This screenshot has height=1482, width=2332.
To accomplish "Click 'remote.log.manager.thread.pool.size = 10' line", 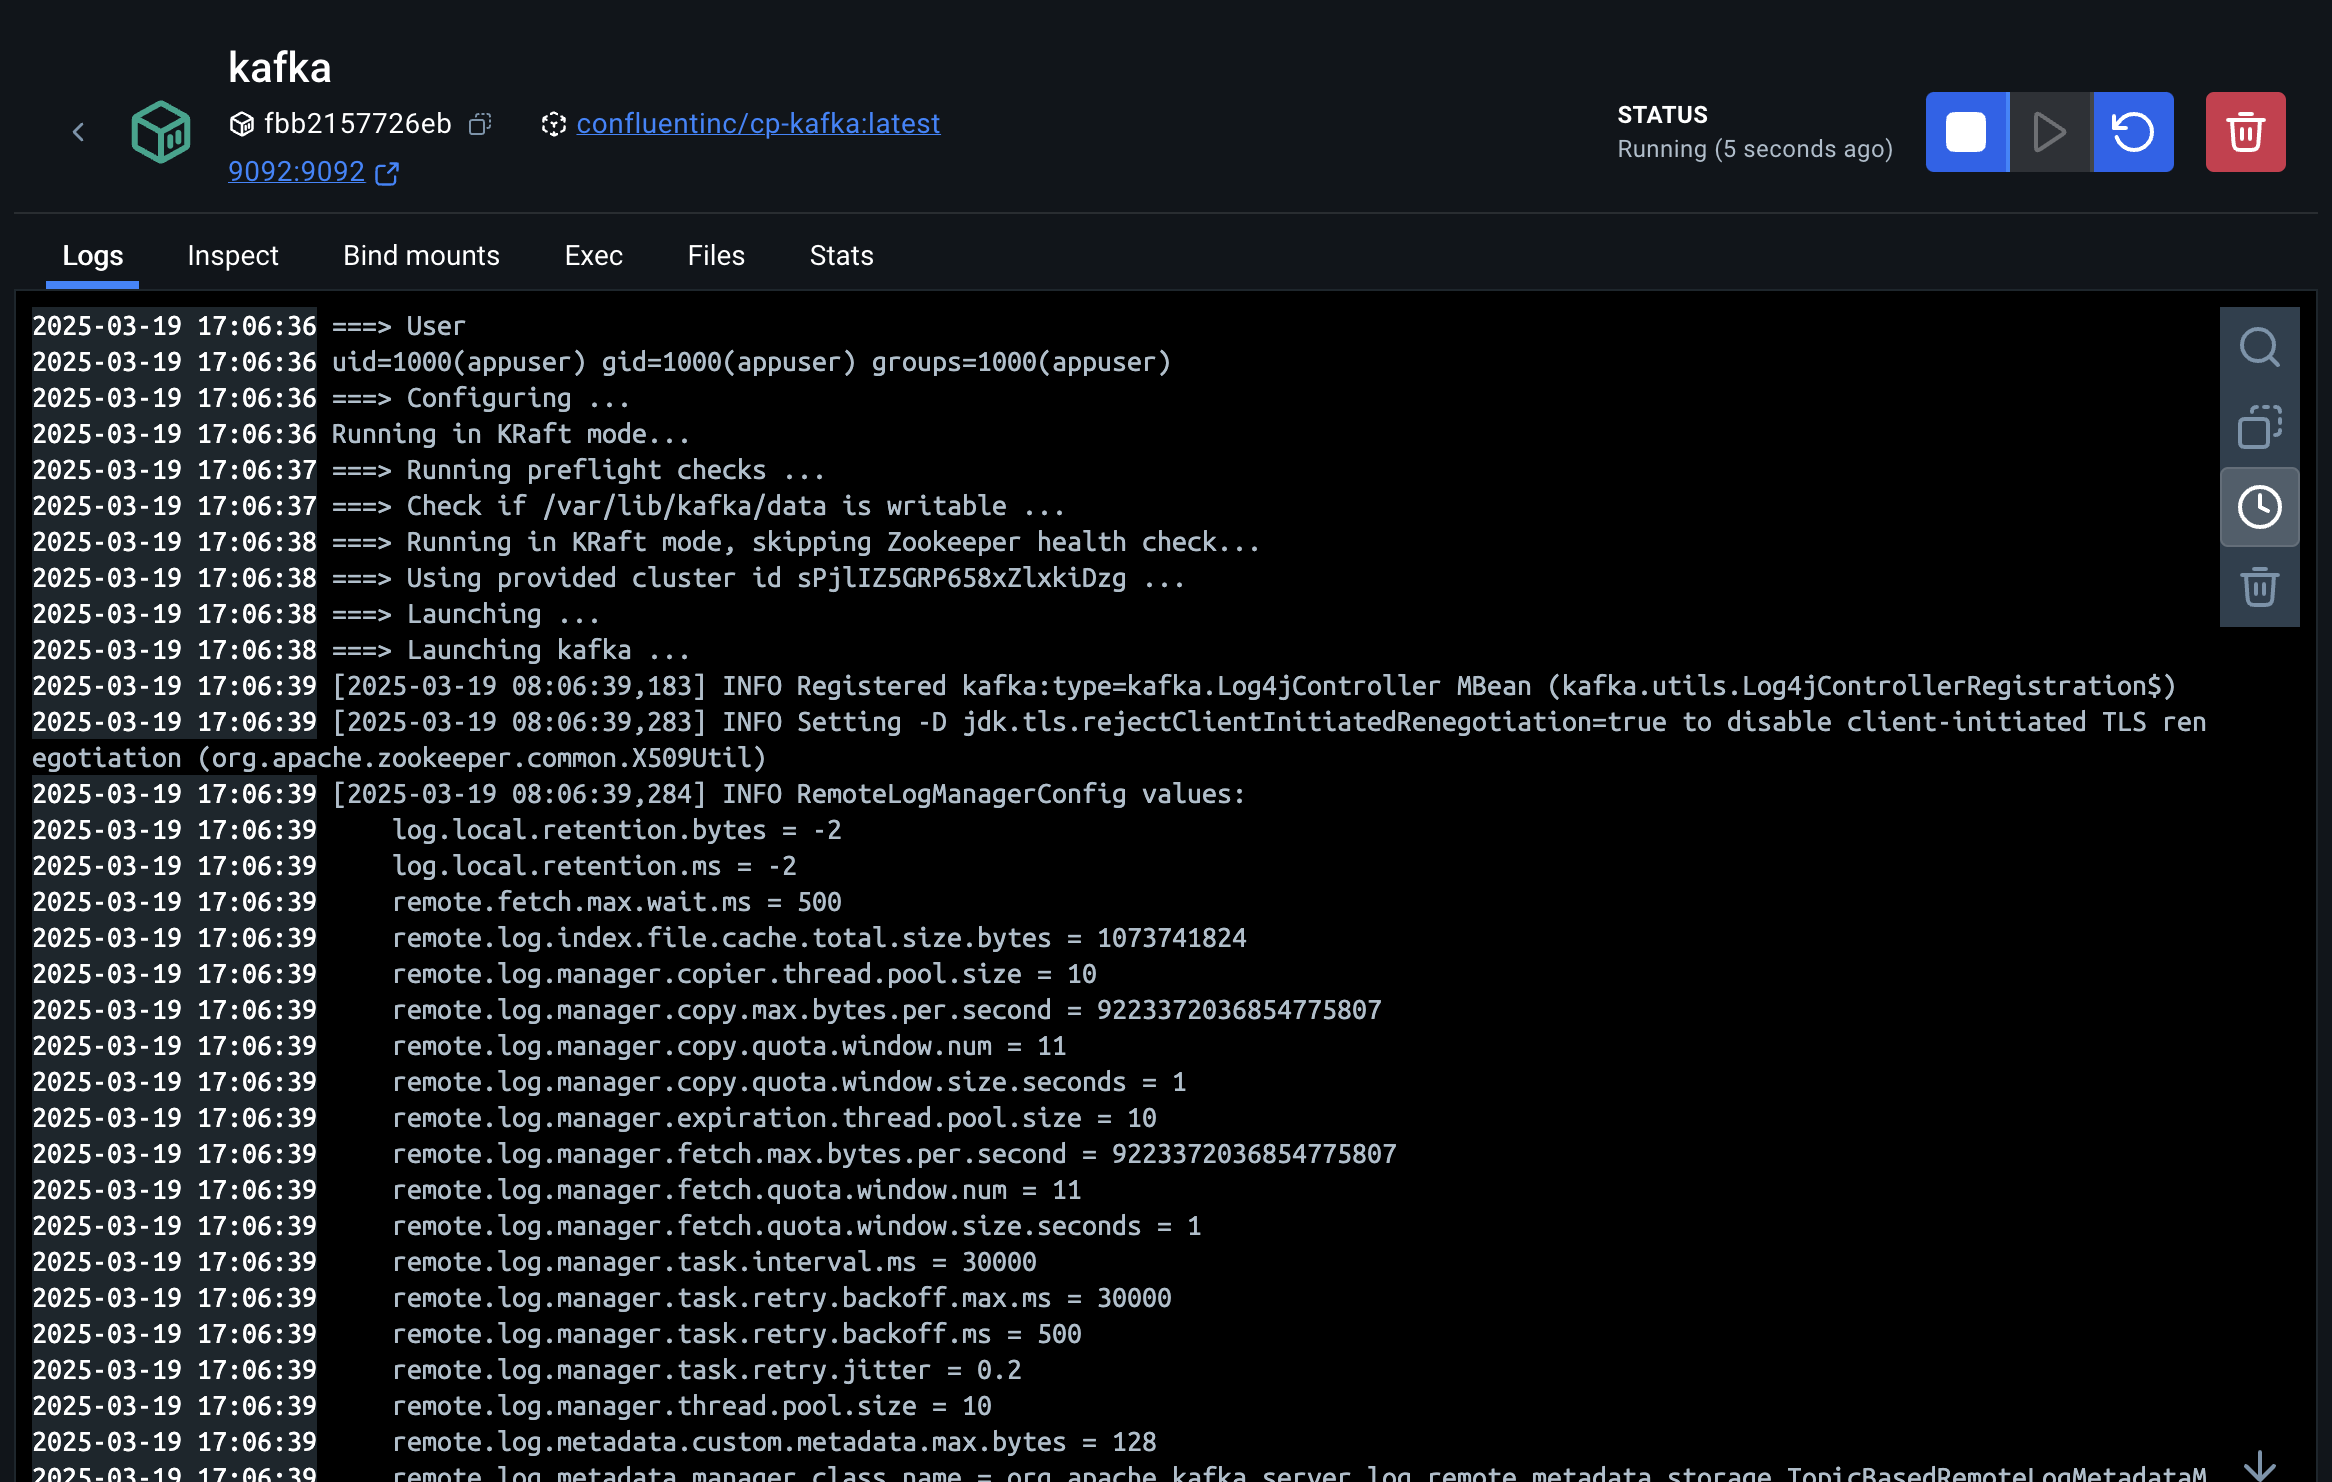I will (x=692, y=1406).
